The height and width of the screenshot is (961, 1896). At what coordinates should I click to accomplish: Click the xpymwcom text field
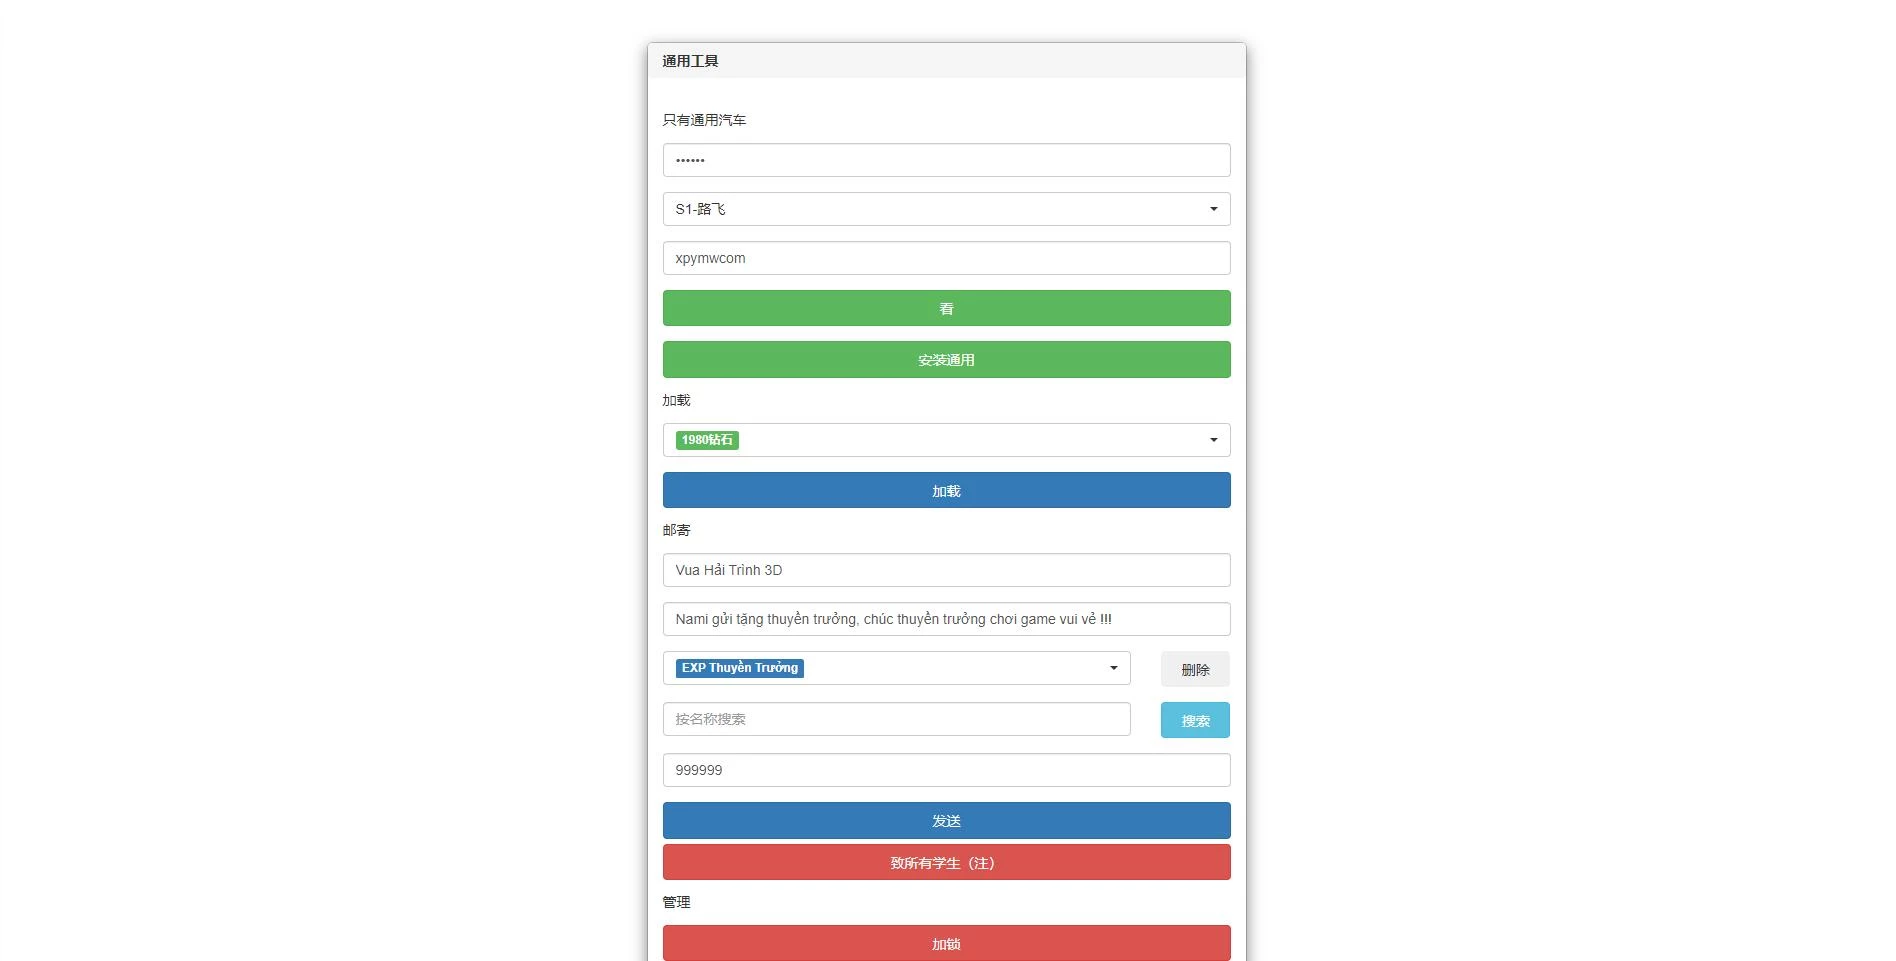[945, 258]
